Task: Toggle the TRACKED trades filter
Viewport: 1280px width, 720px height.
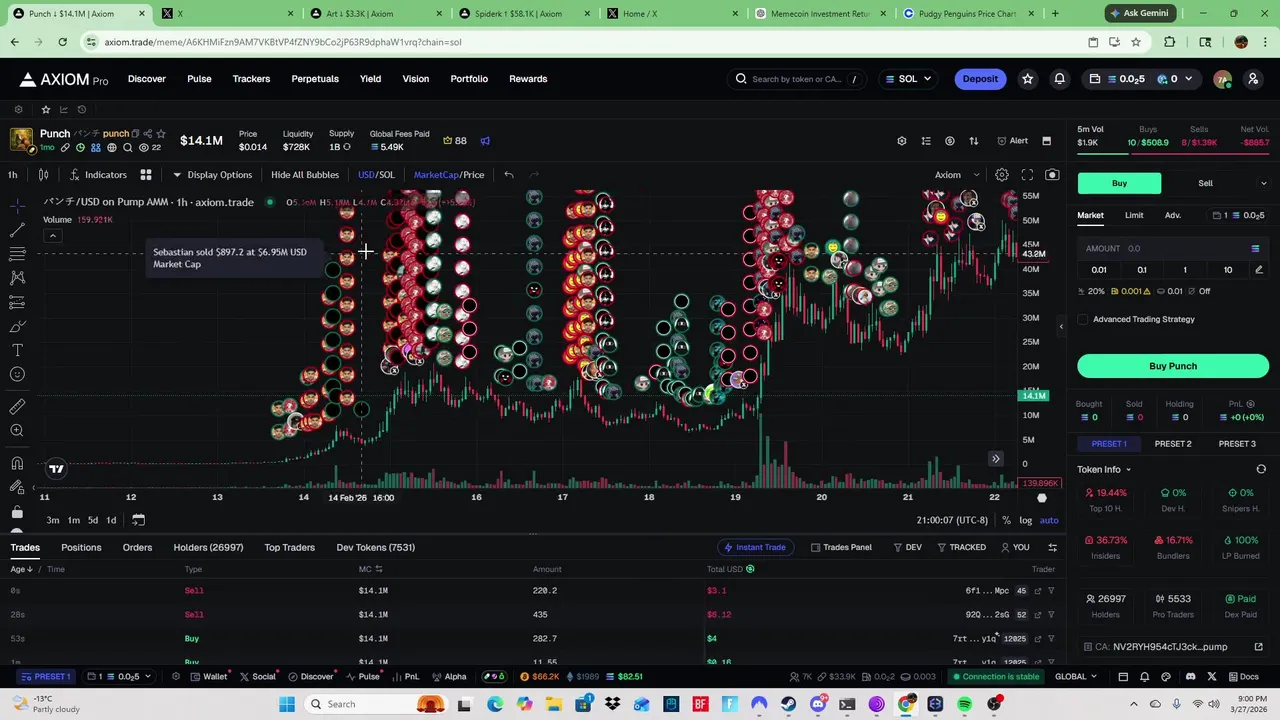Action: pos(961,547)
